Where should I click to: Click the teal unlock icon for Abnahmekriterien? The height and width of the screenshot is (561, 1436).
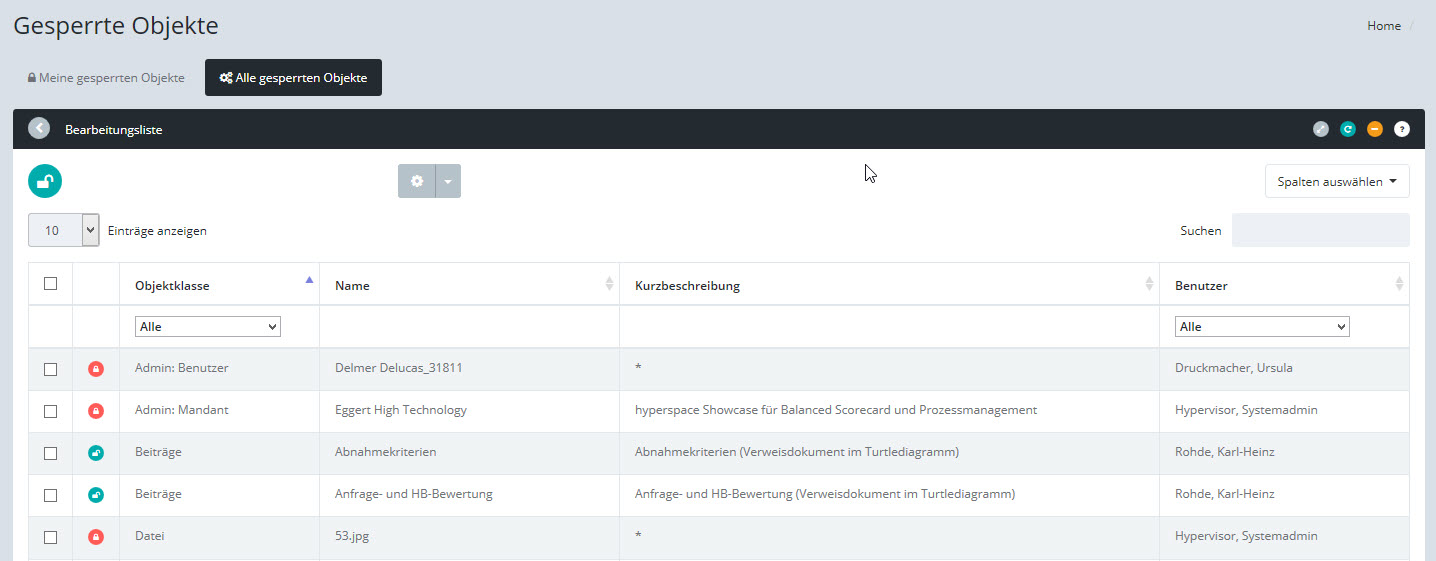pyautogui.click(x=96, y=453)
